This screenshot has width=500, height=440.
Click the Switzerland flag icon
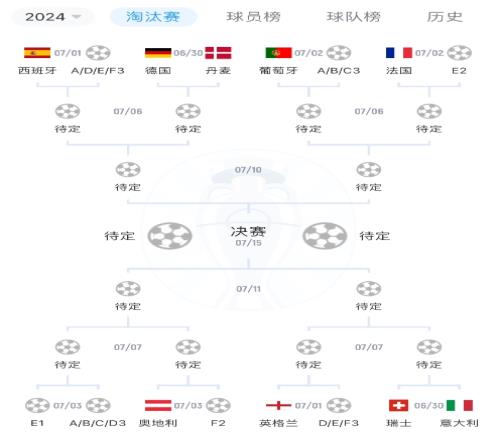(x=399, y=405)
